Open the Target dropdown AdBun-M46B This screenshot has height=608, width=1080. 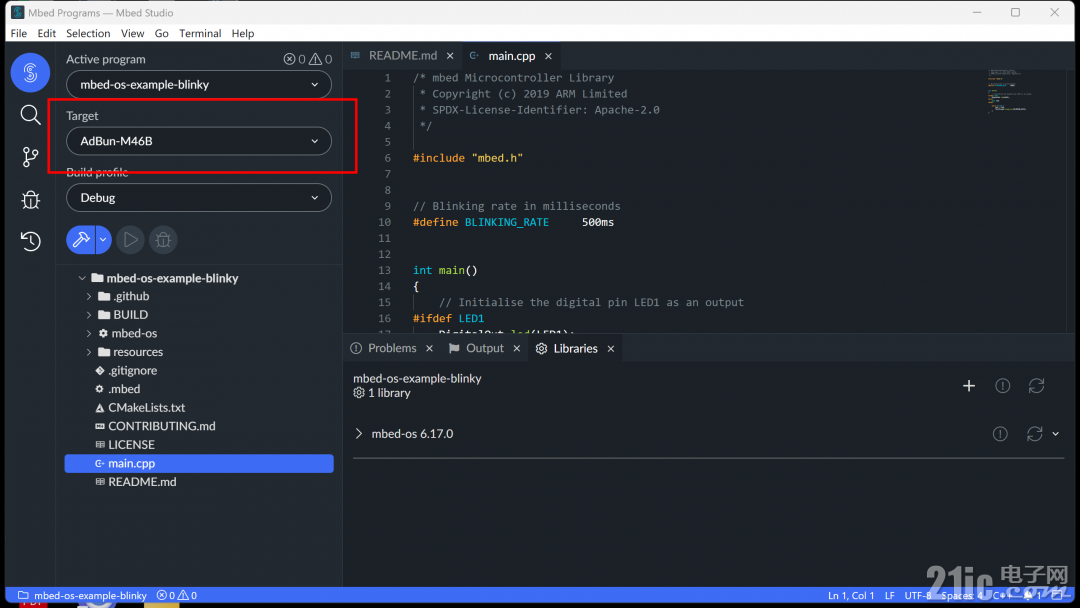(198, 141)
